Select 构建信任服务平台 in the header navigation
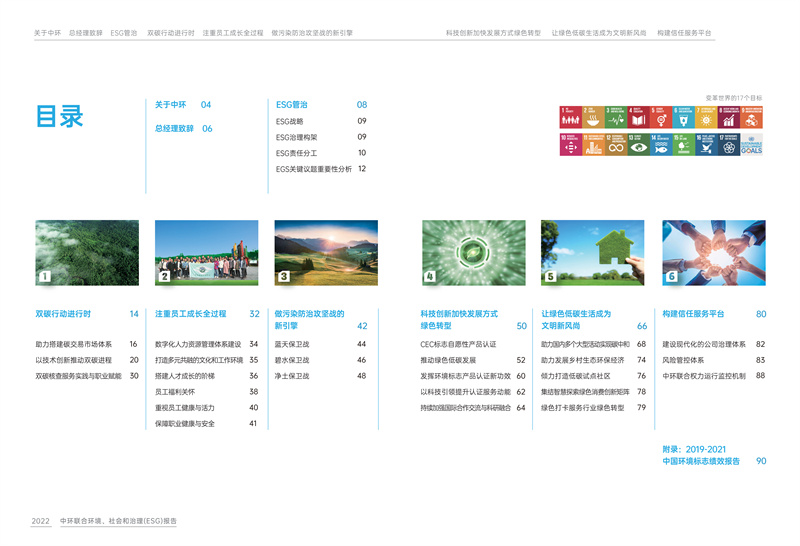Screen dimensions: 800x546 tap(685, 33)
